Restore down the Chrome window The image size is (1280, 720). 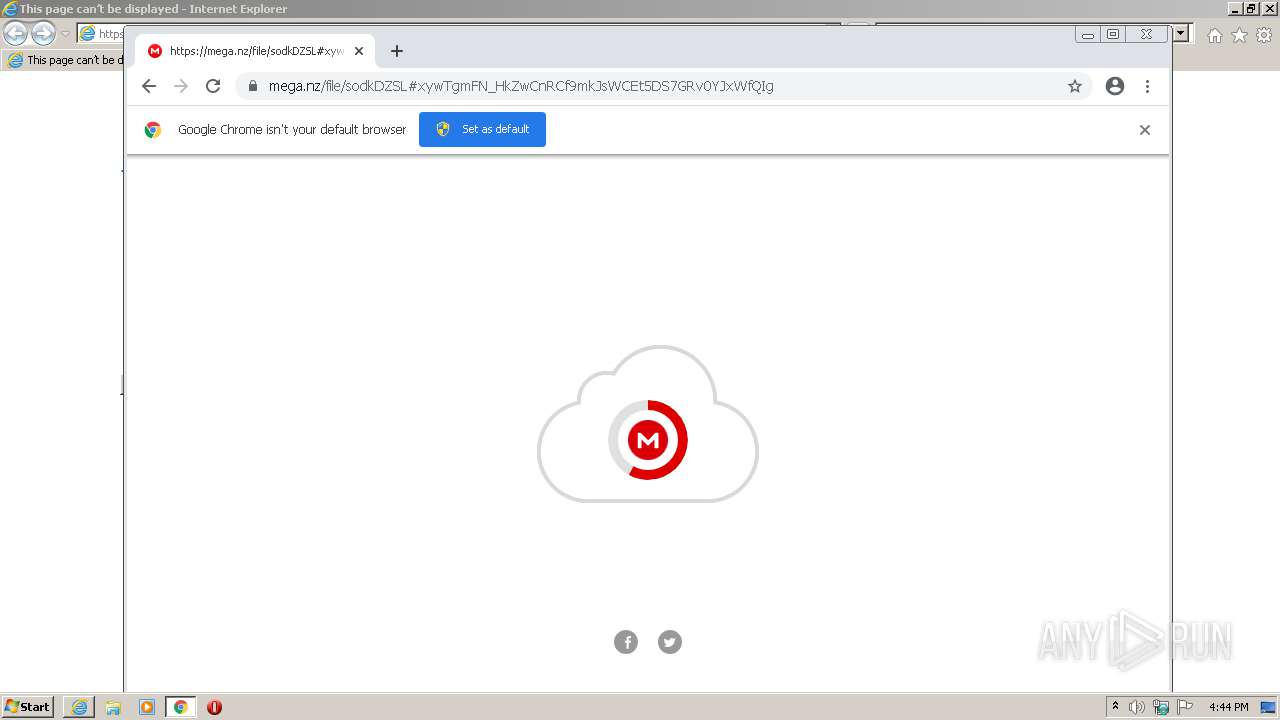pyautogui.click(x=1113, y=34)
